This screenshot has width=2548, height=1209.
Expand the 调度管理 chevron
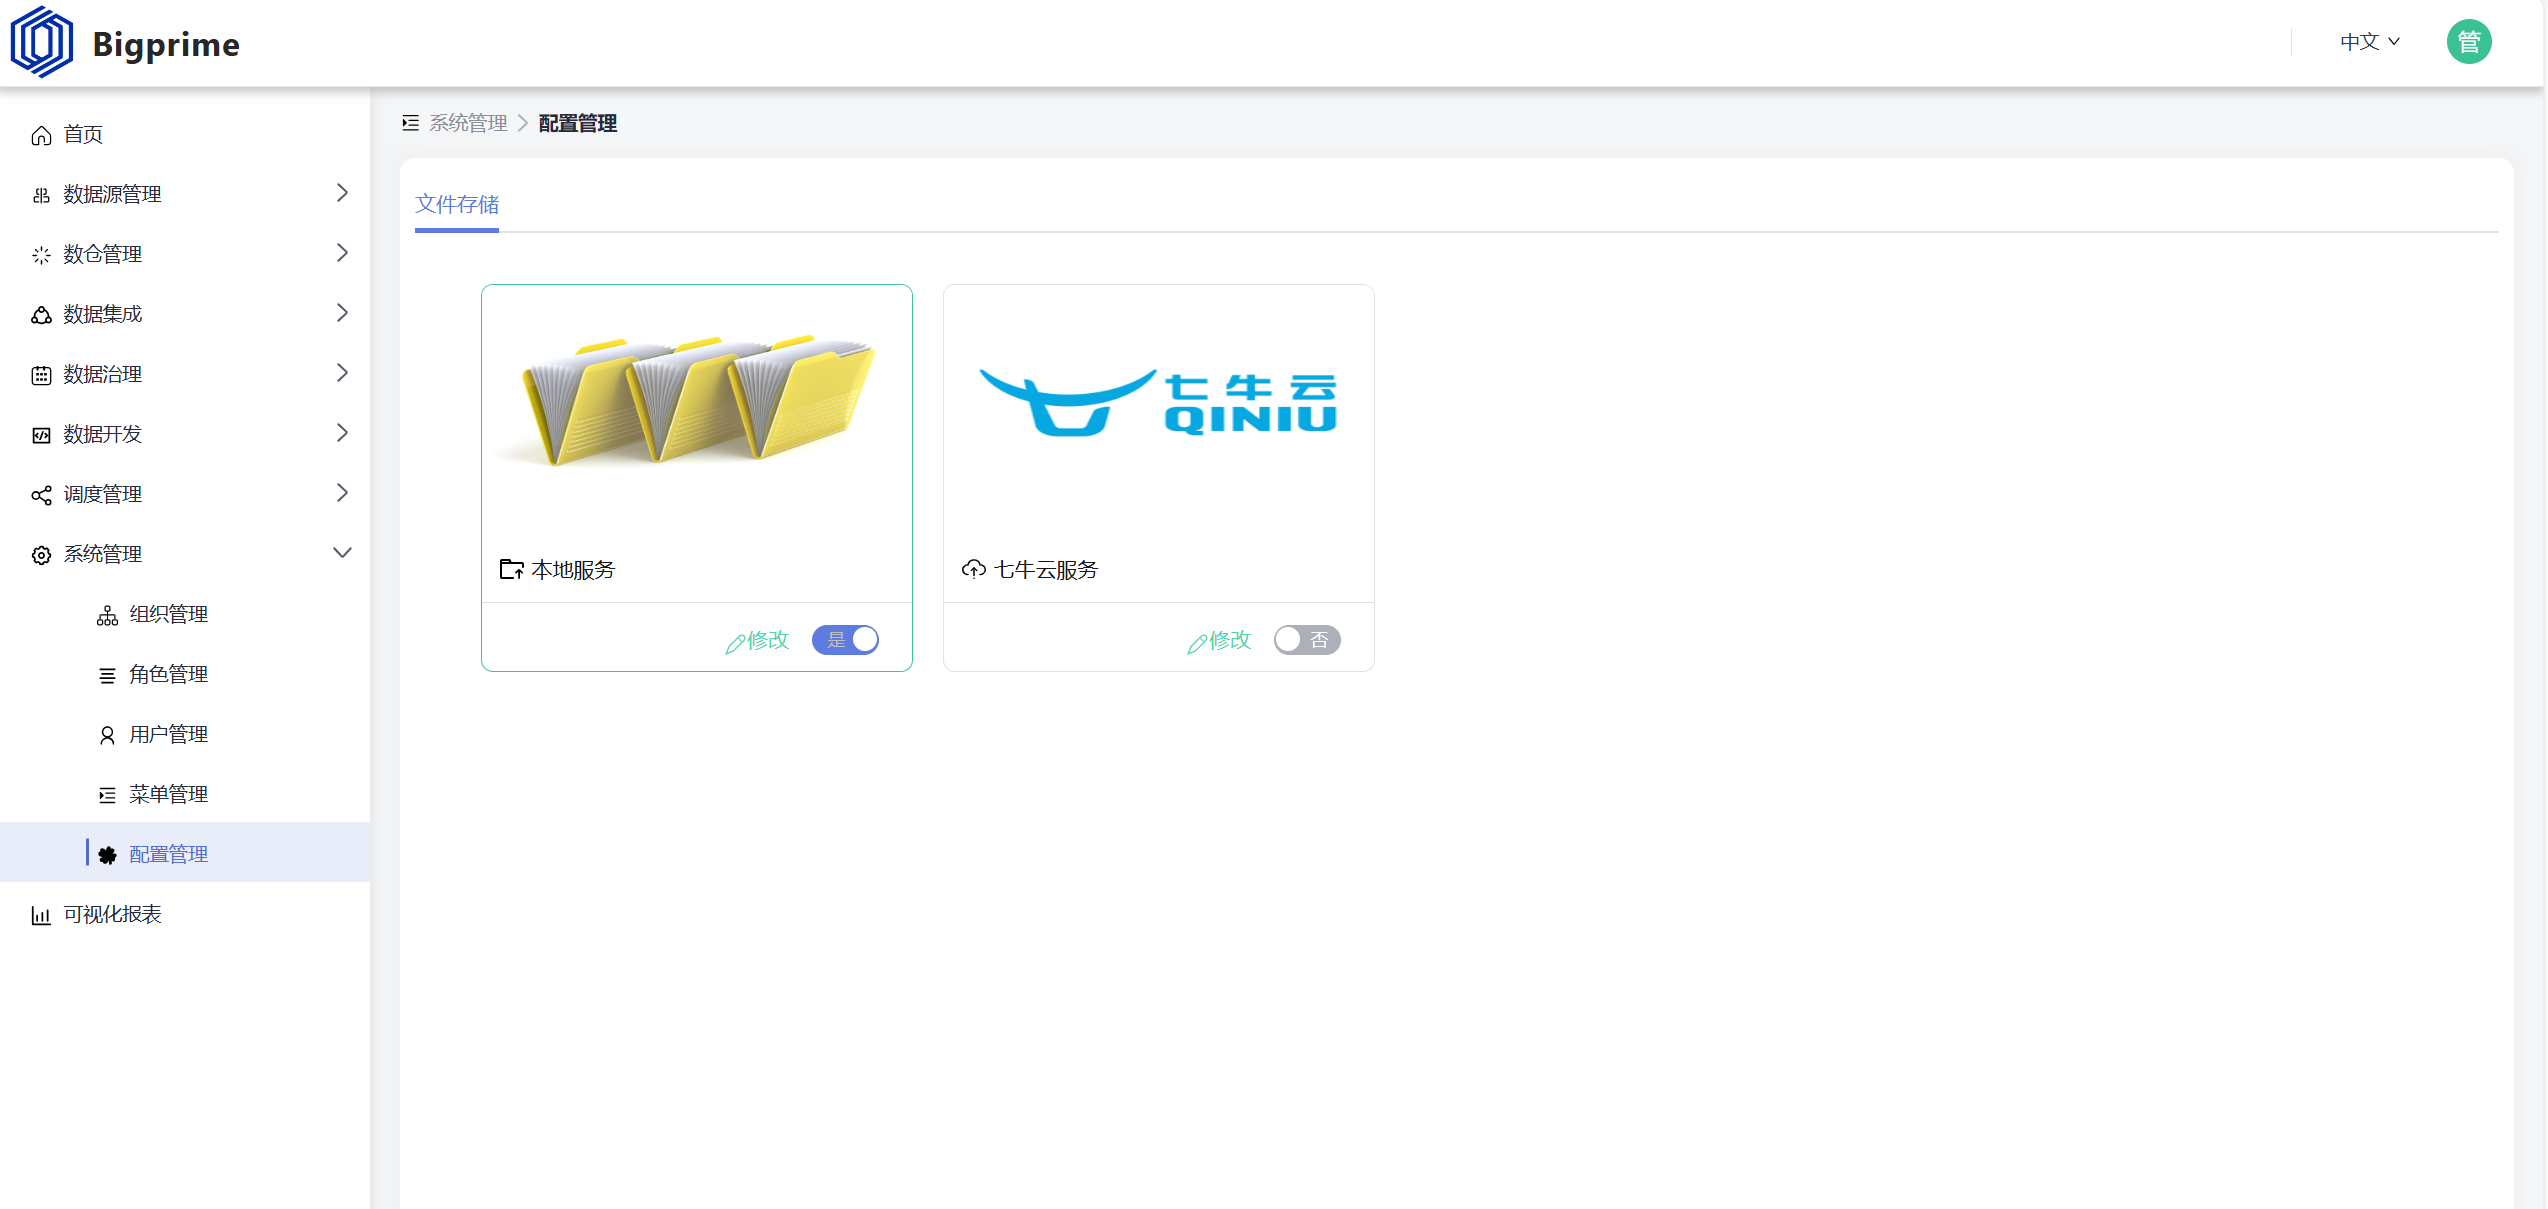[342, 493]
